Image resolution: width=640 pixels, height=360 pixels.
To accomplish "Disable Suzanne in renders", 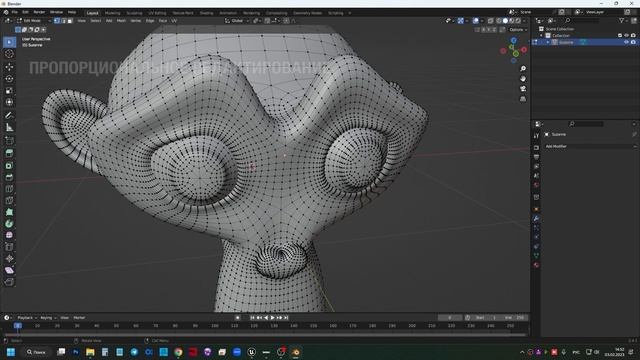I will 633,42.
